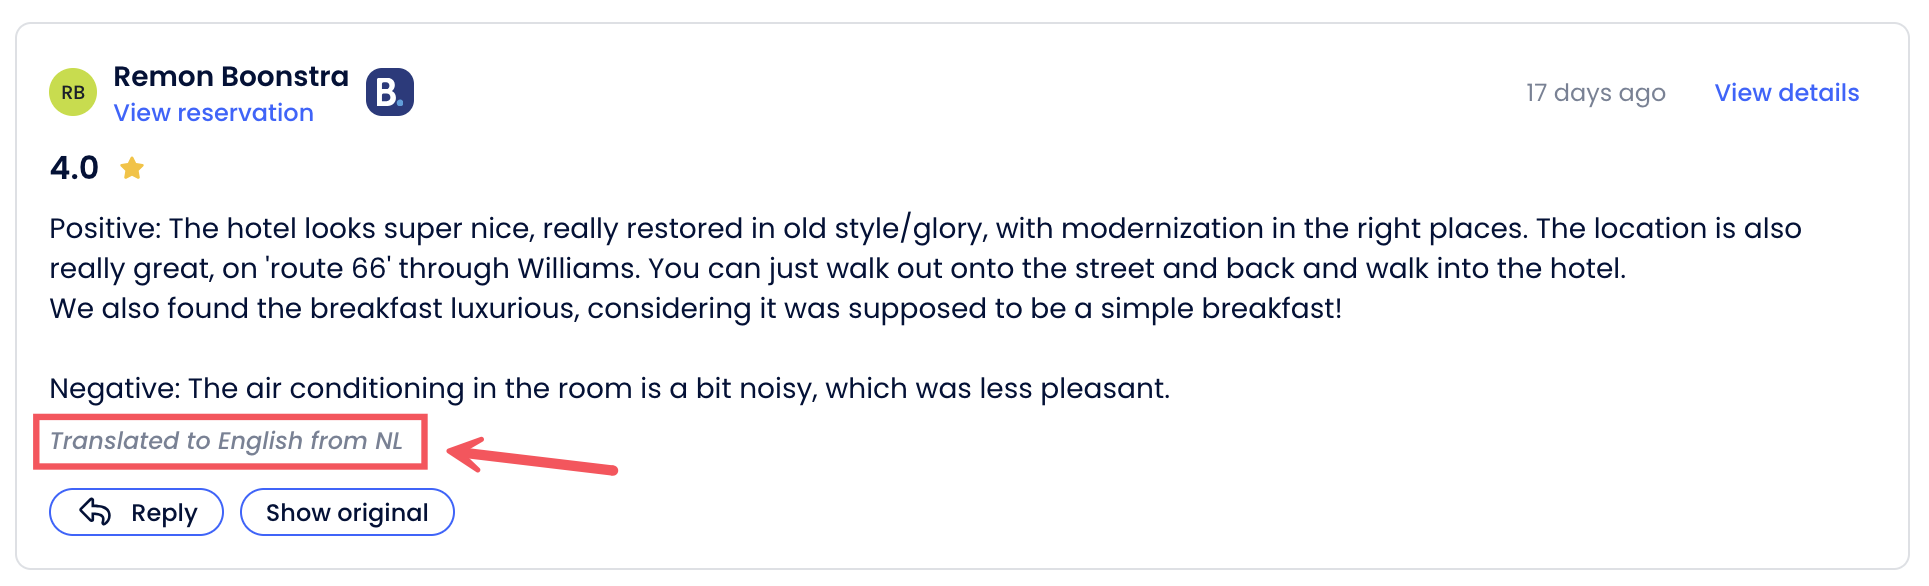This screenshot has width=1929, height=586.
Task: Click the phrase 'modernization in the right places'
Action: pos(1293,229)
